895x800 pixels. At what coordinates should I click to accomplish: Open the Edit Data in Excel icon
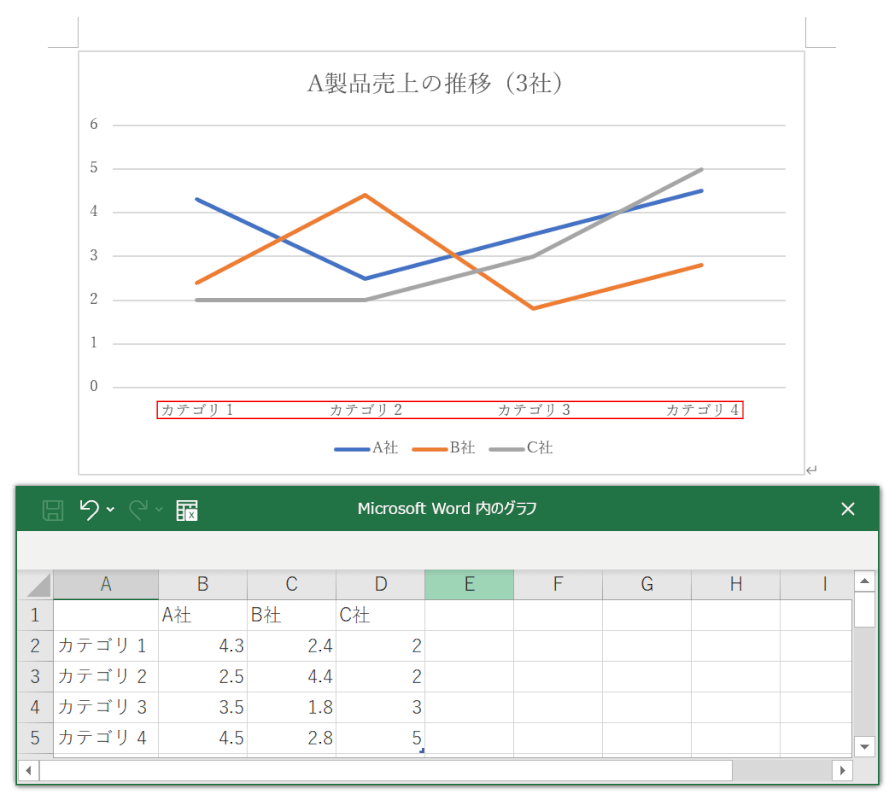187,510
